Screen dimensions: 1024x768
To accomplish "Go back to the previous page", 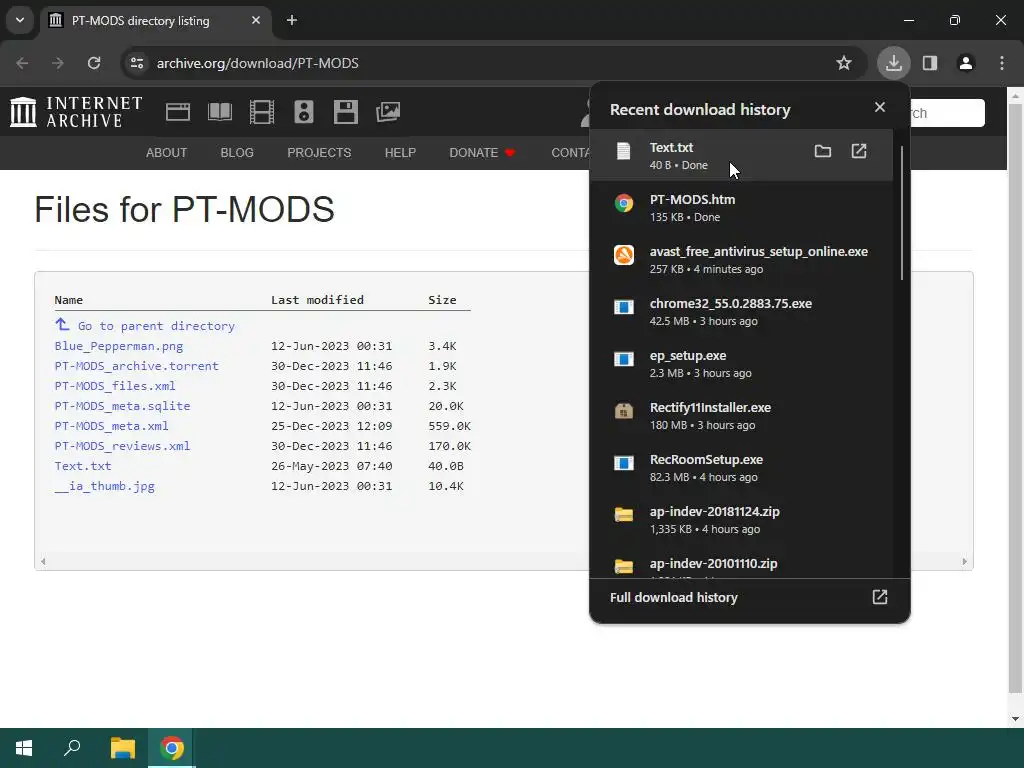I will point(22,63).
